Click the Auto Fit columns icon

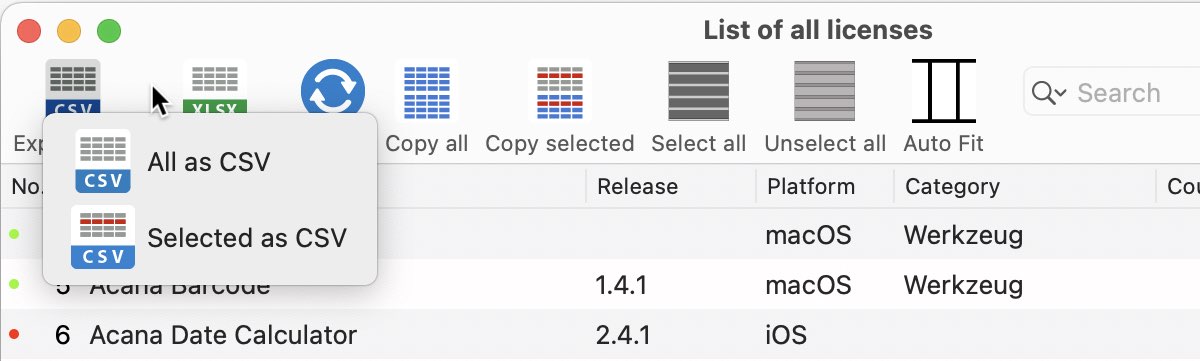(943, 91)
